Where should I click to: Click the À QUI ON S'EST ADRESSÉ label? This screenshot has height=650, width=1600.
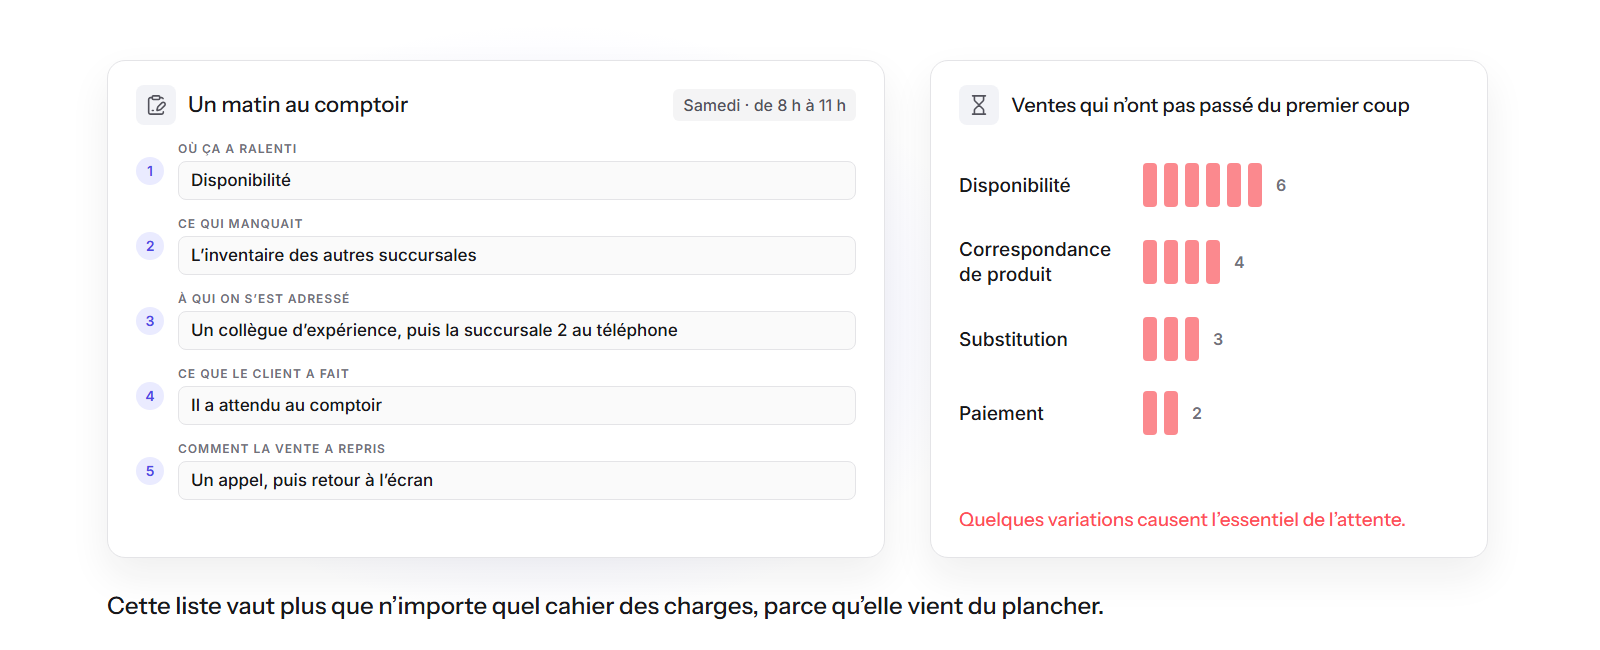click(264, 298)
